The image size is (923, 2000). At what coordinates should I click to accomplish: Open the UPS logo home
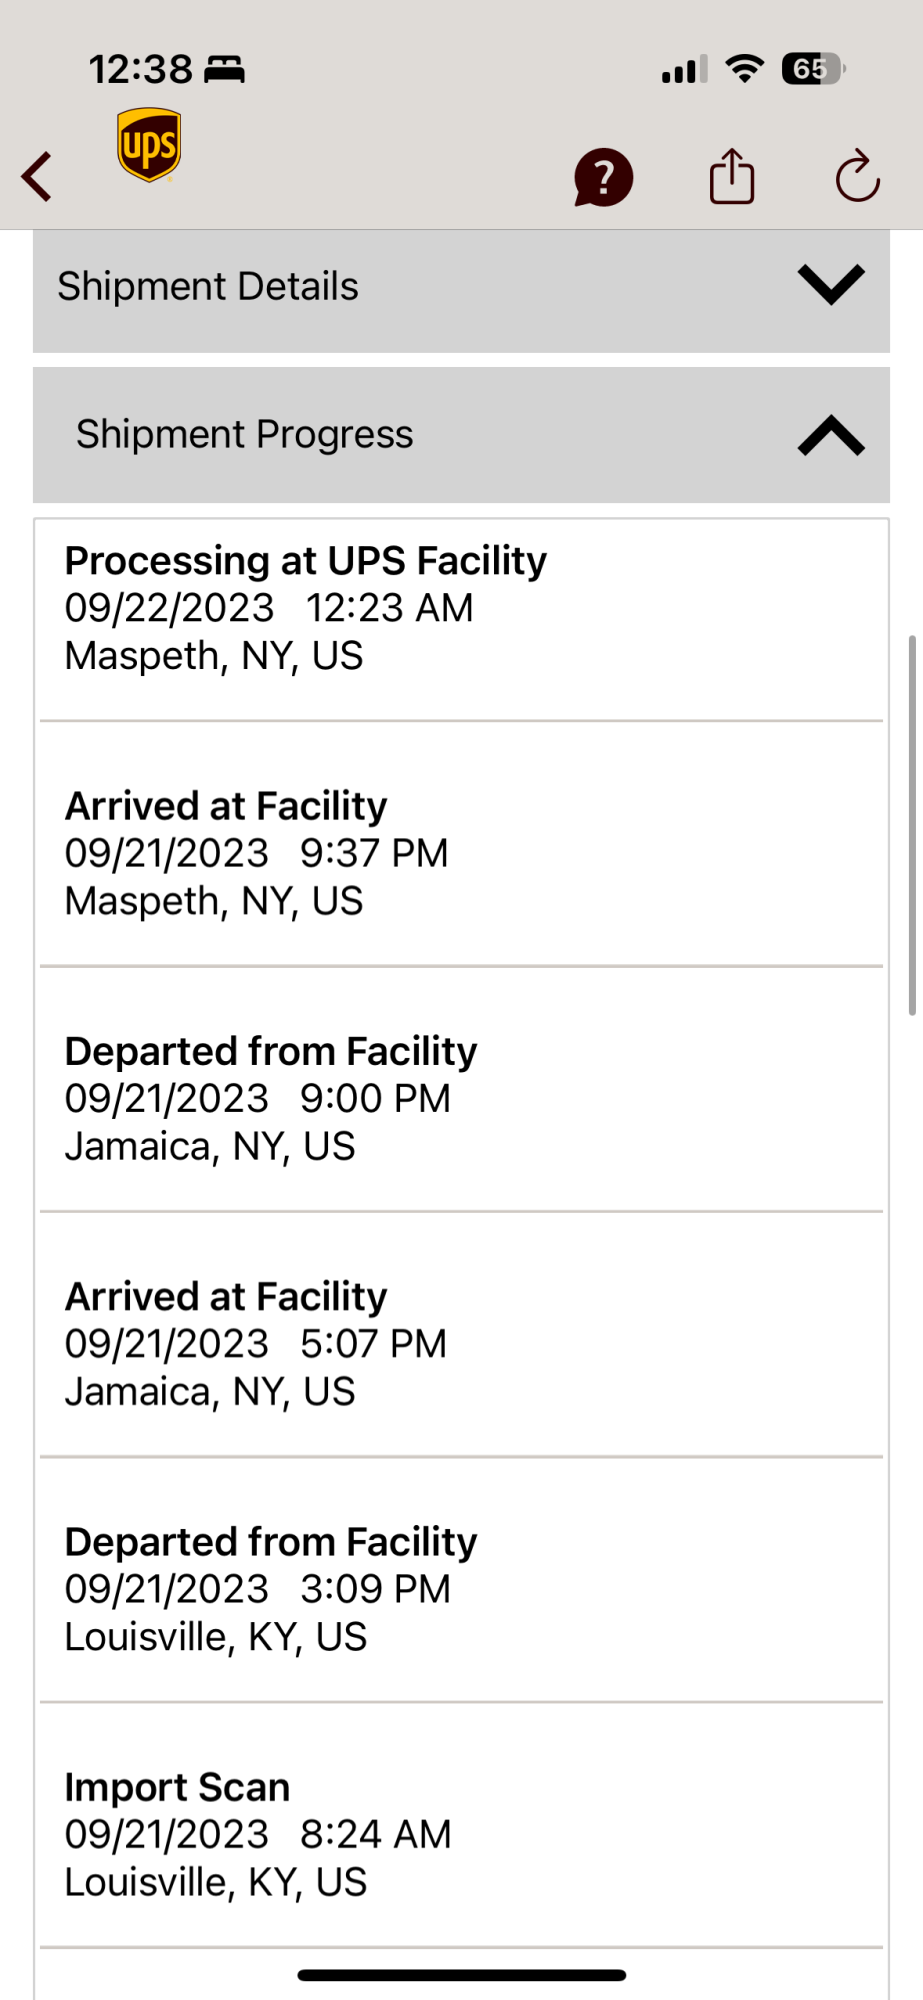149,146
